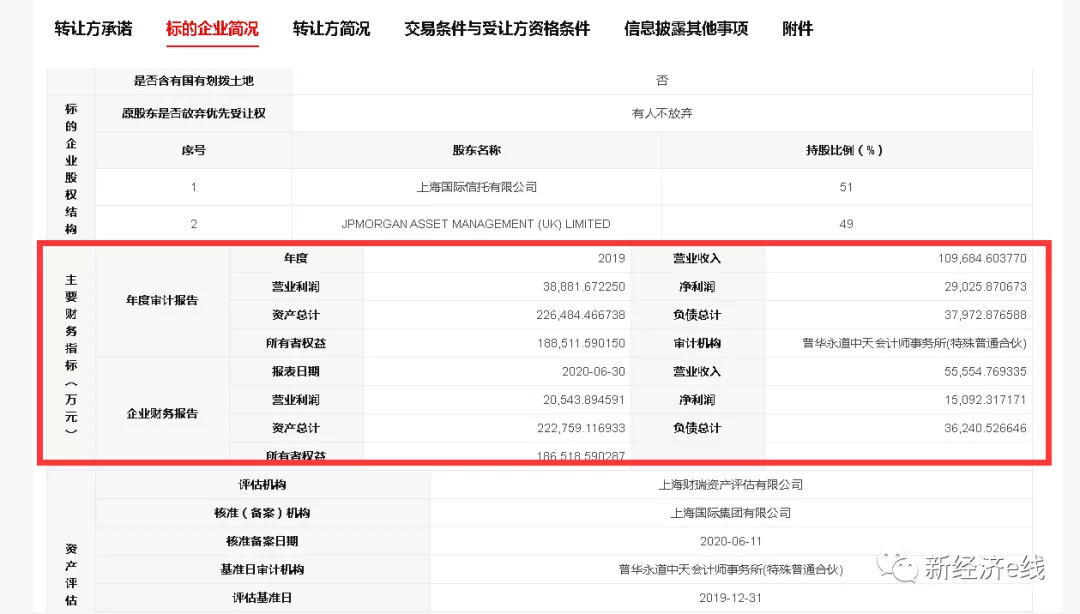Open the 交易条件与受让方资格条件 tab
The height and width of the screenshot is (614, 1080).
[497, 29]
